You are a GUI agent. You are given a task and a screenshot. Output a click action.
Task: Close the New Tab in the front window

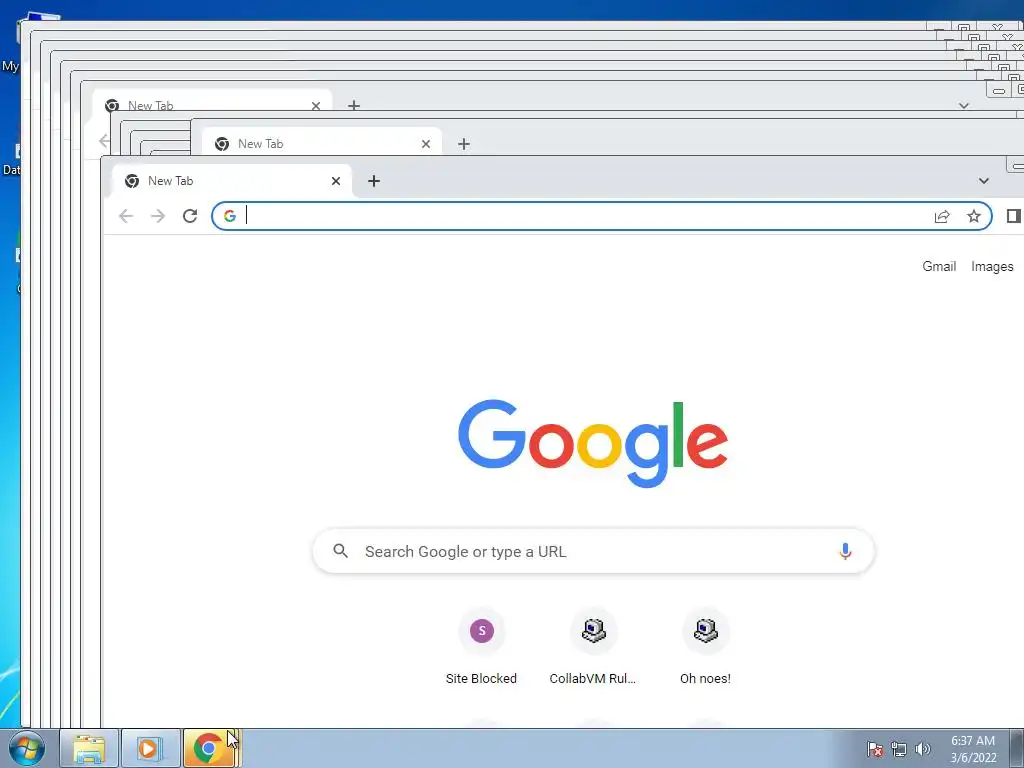pyautogui.click(x=336, y=181)
